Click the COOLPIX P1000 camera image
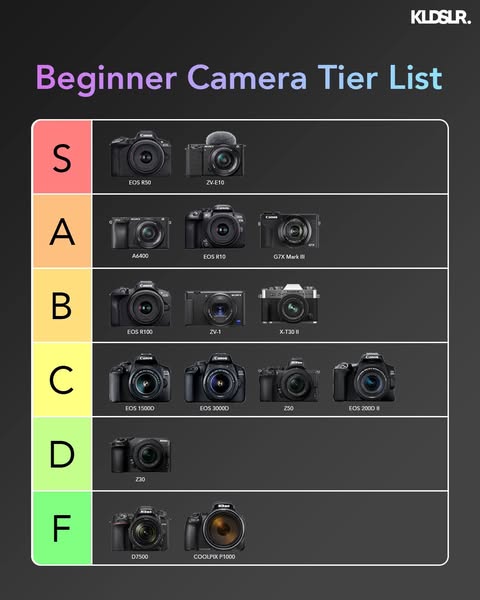This screenshot has height=600, width=480. [215, 527]
